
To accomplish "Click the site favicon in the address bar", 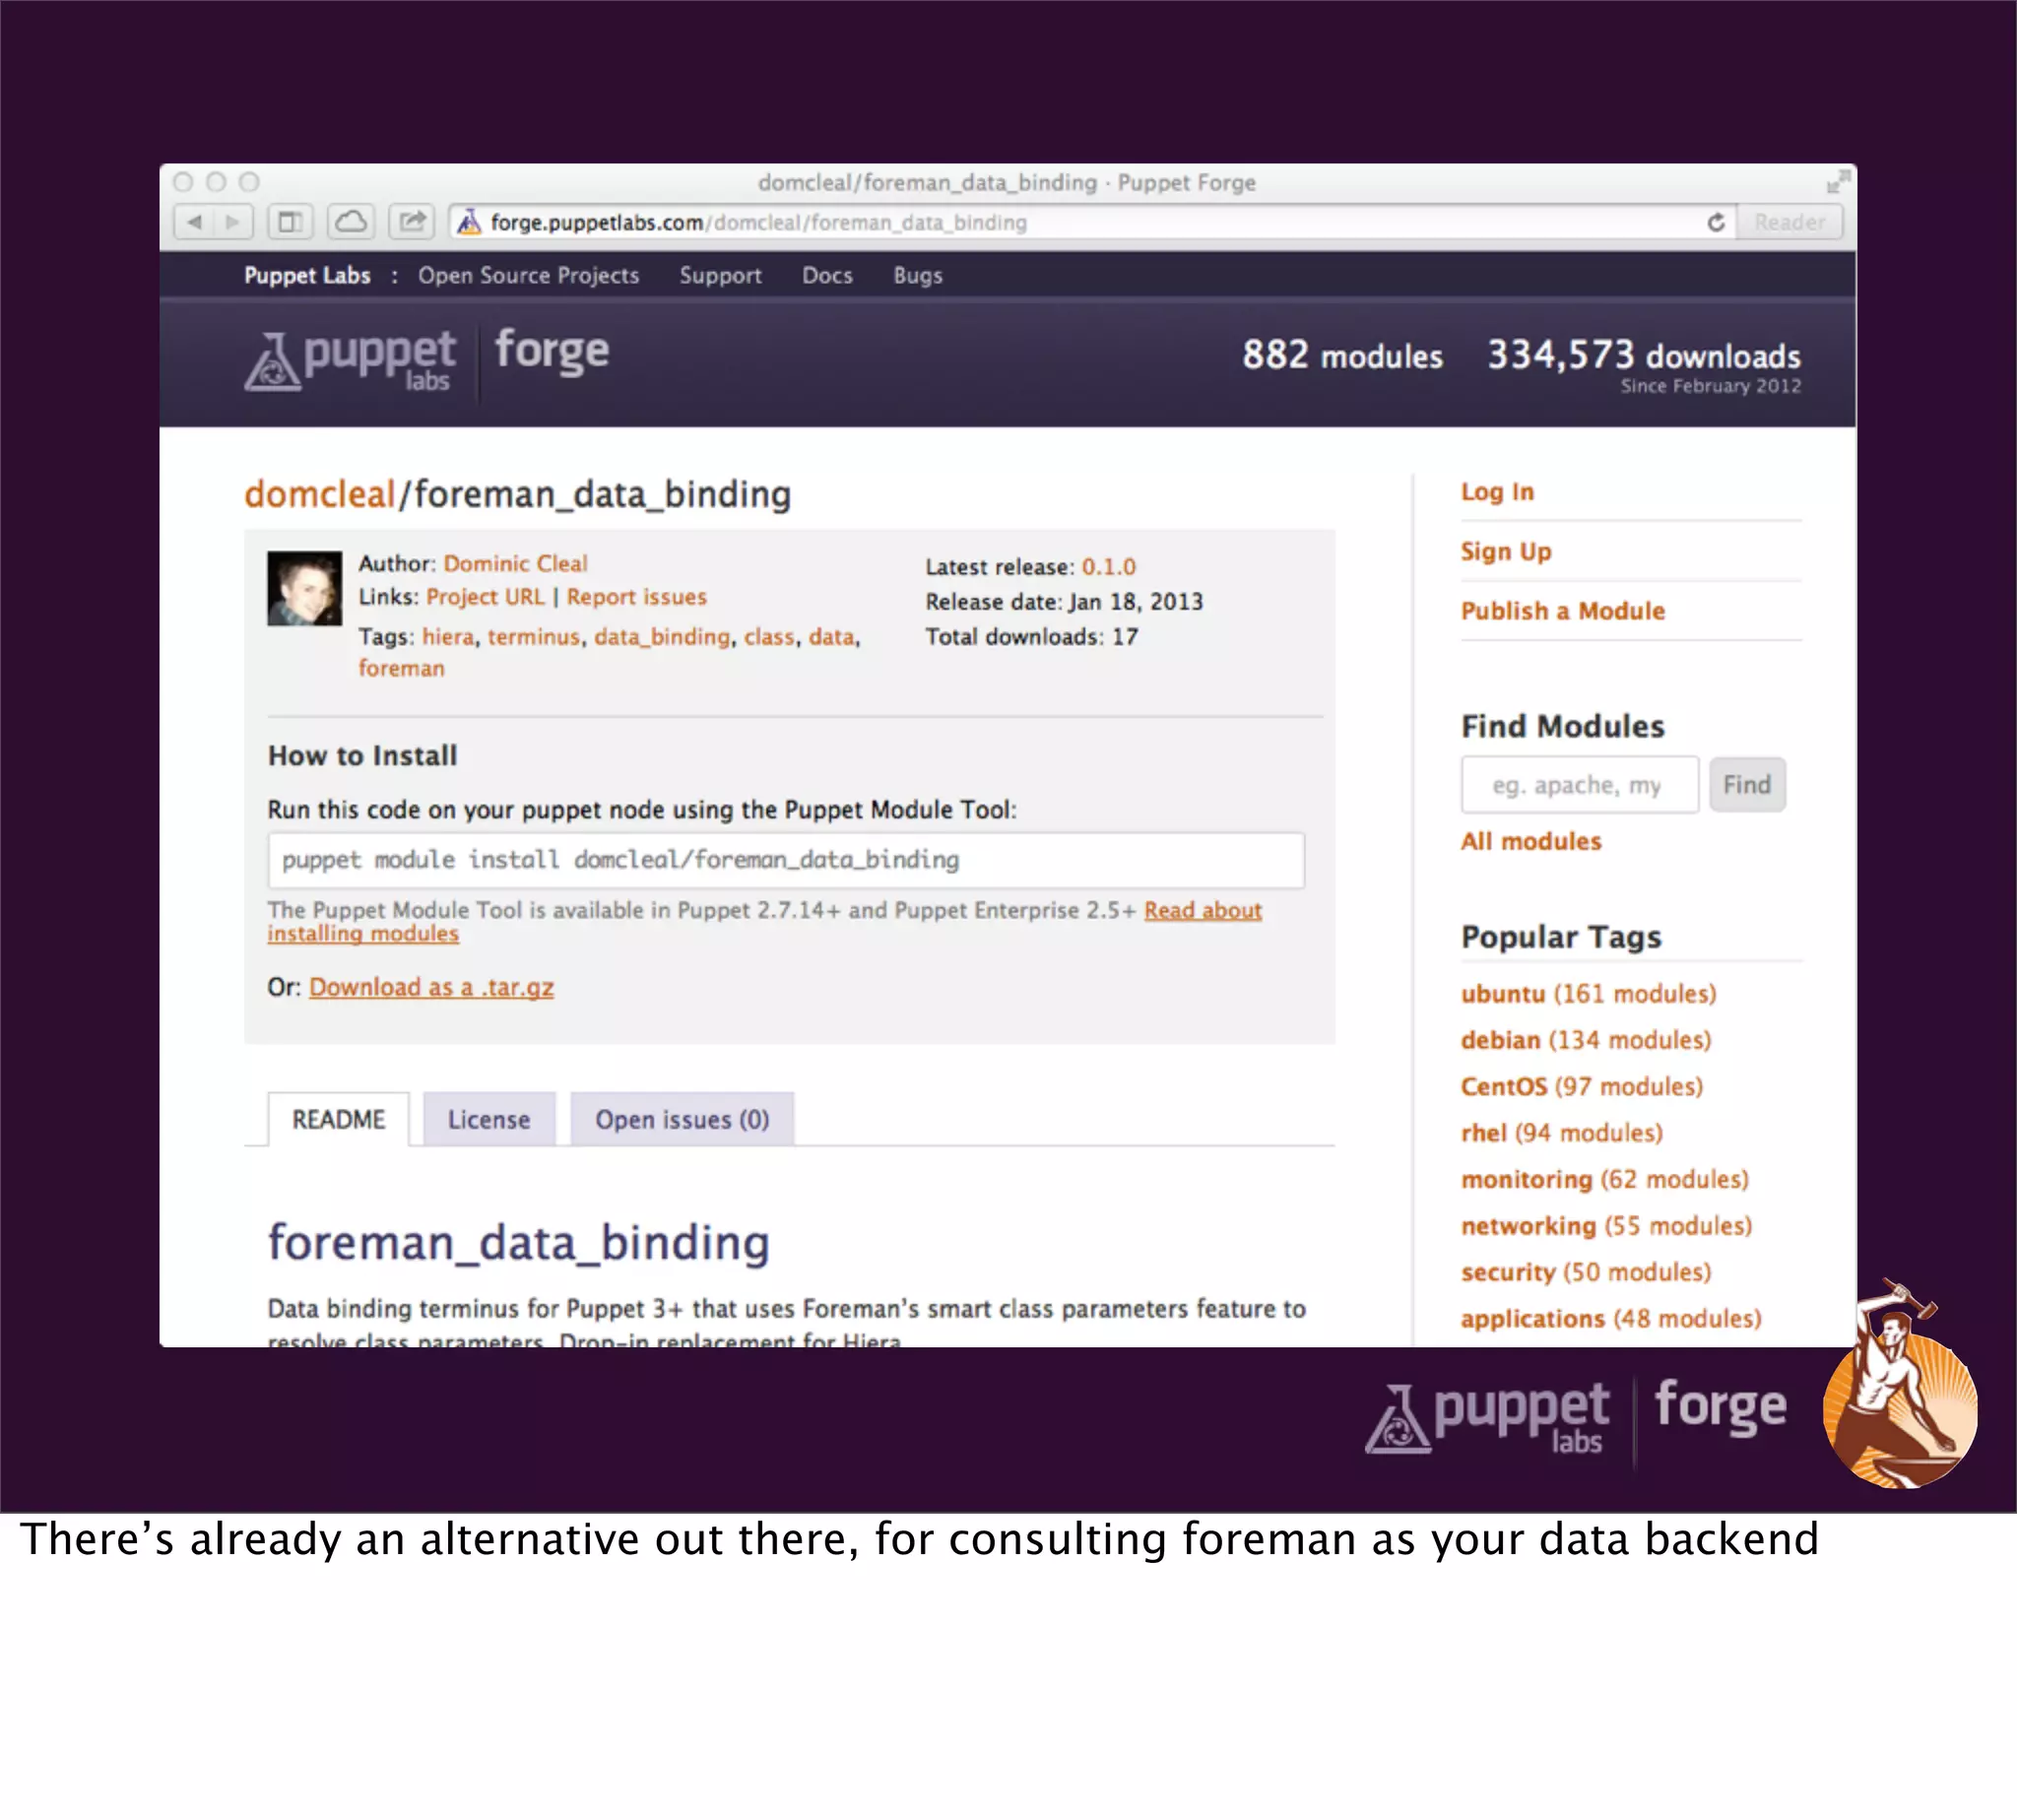I will (x=469, y=222).
